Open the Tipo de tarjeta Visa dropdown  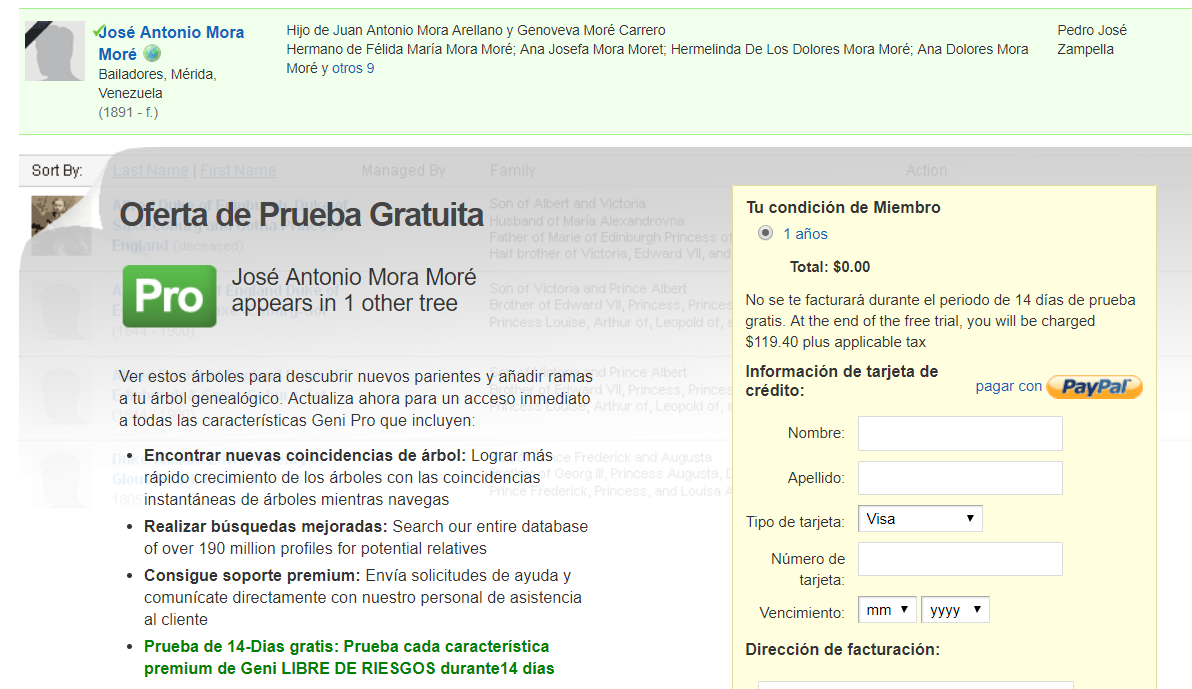pos(920,519)
